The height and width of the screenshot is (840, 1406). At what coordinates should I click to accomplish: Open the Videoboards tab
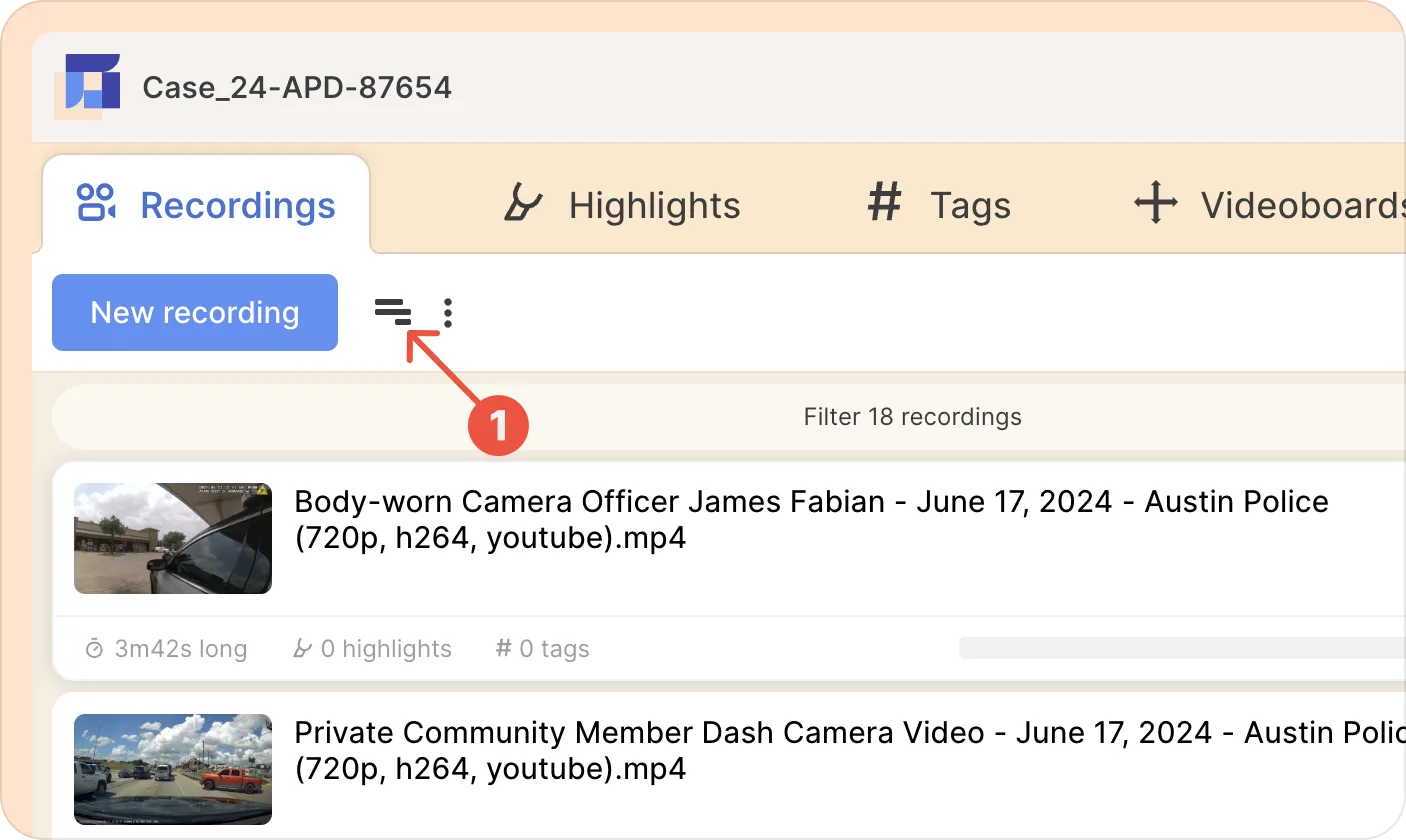1302,206
